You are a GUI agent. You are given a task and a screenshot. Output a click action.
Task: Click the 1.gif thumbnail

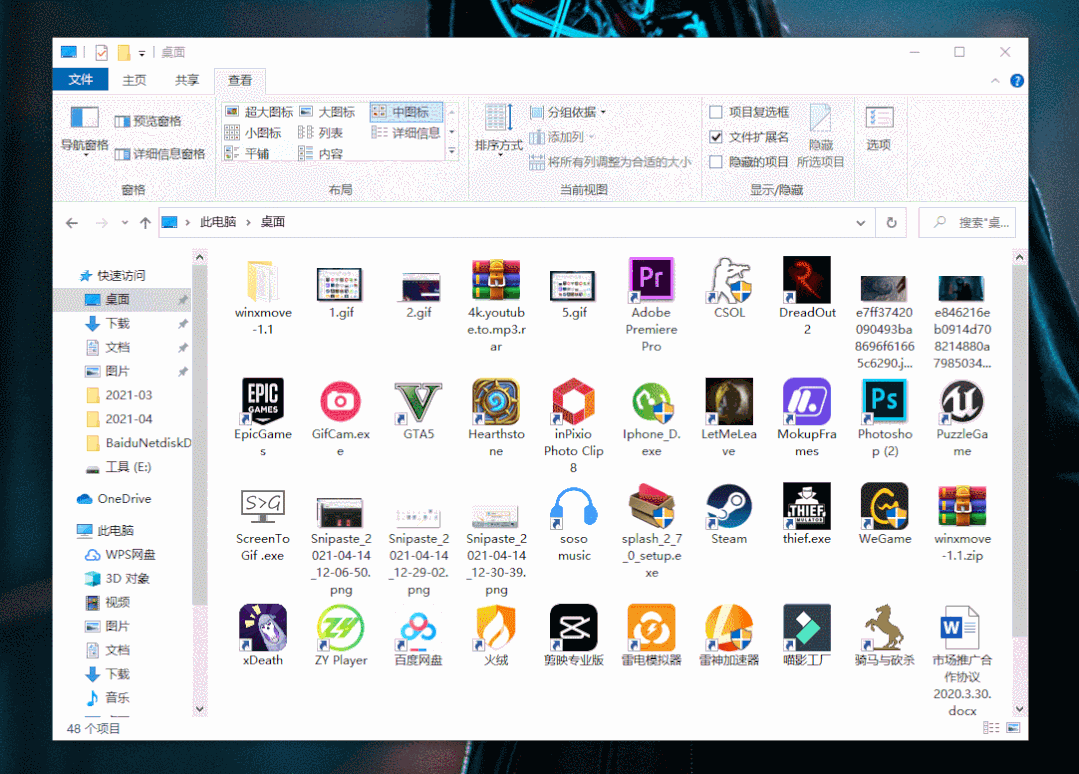[x=340, y=284]
